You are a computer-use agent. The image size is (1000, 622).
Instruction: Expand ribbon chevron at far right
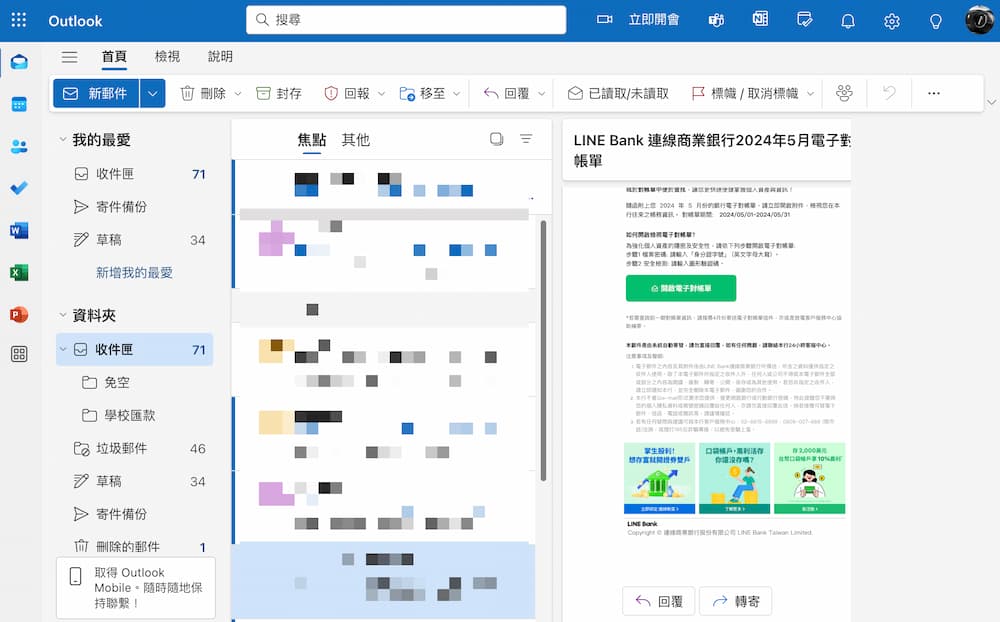coord(991,102)
